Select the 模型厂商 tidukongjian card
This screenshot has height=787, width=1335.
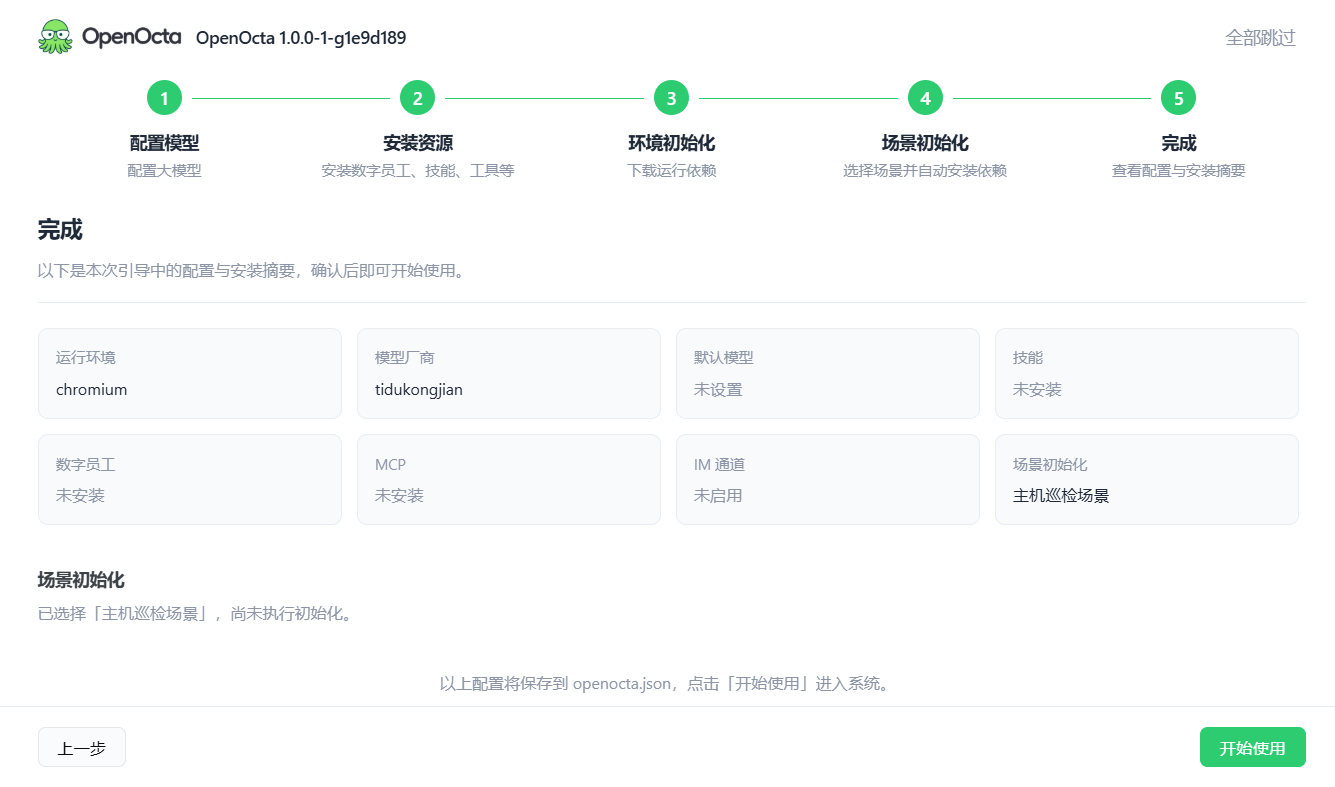509,373
